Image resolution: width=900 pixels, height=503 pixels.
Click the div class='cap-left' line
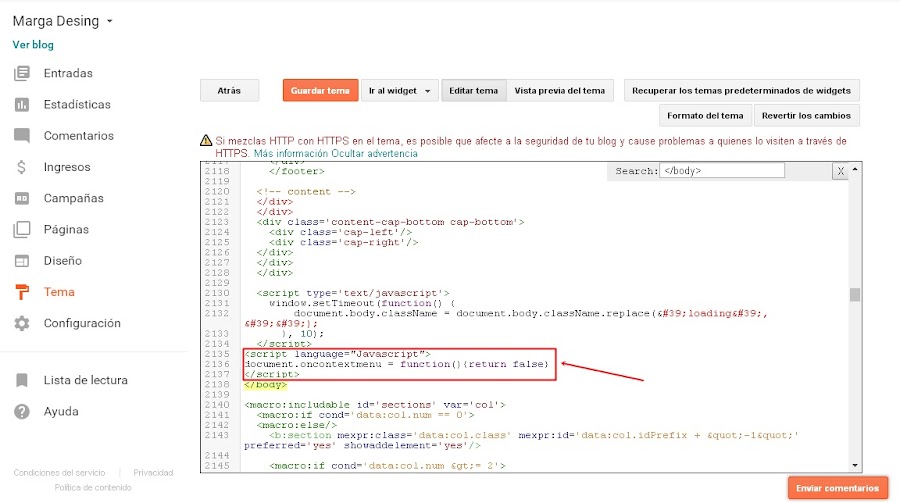tap(340, 232)
